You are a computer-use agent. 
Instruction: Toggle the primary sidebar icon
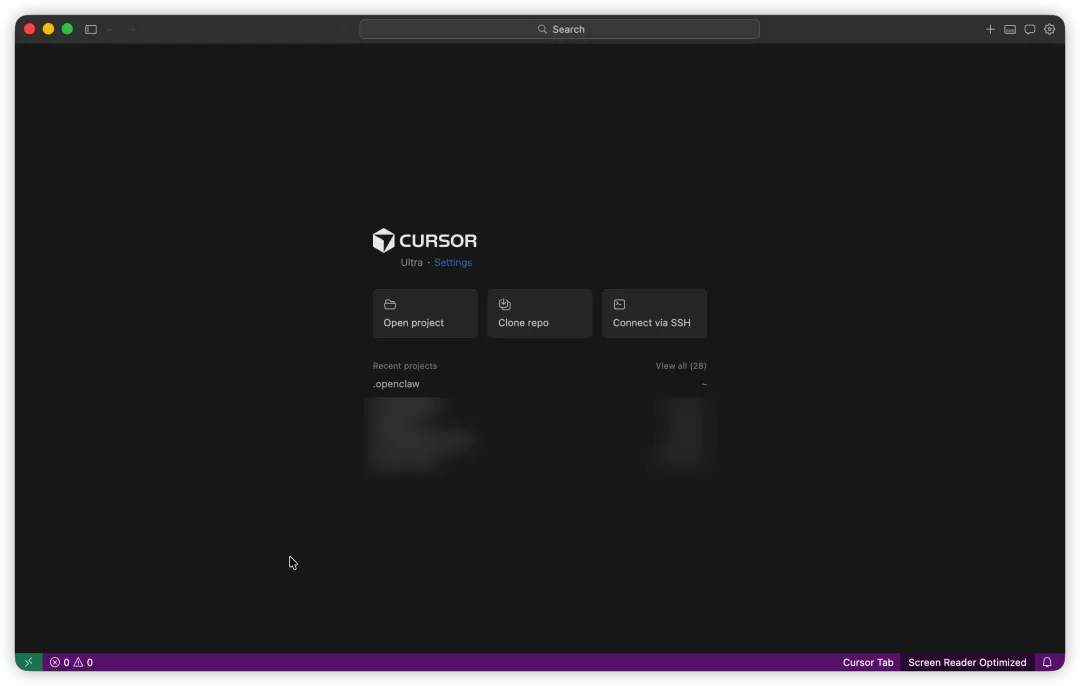(x=91, y=29)
